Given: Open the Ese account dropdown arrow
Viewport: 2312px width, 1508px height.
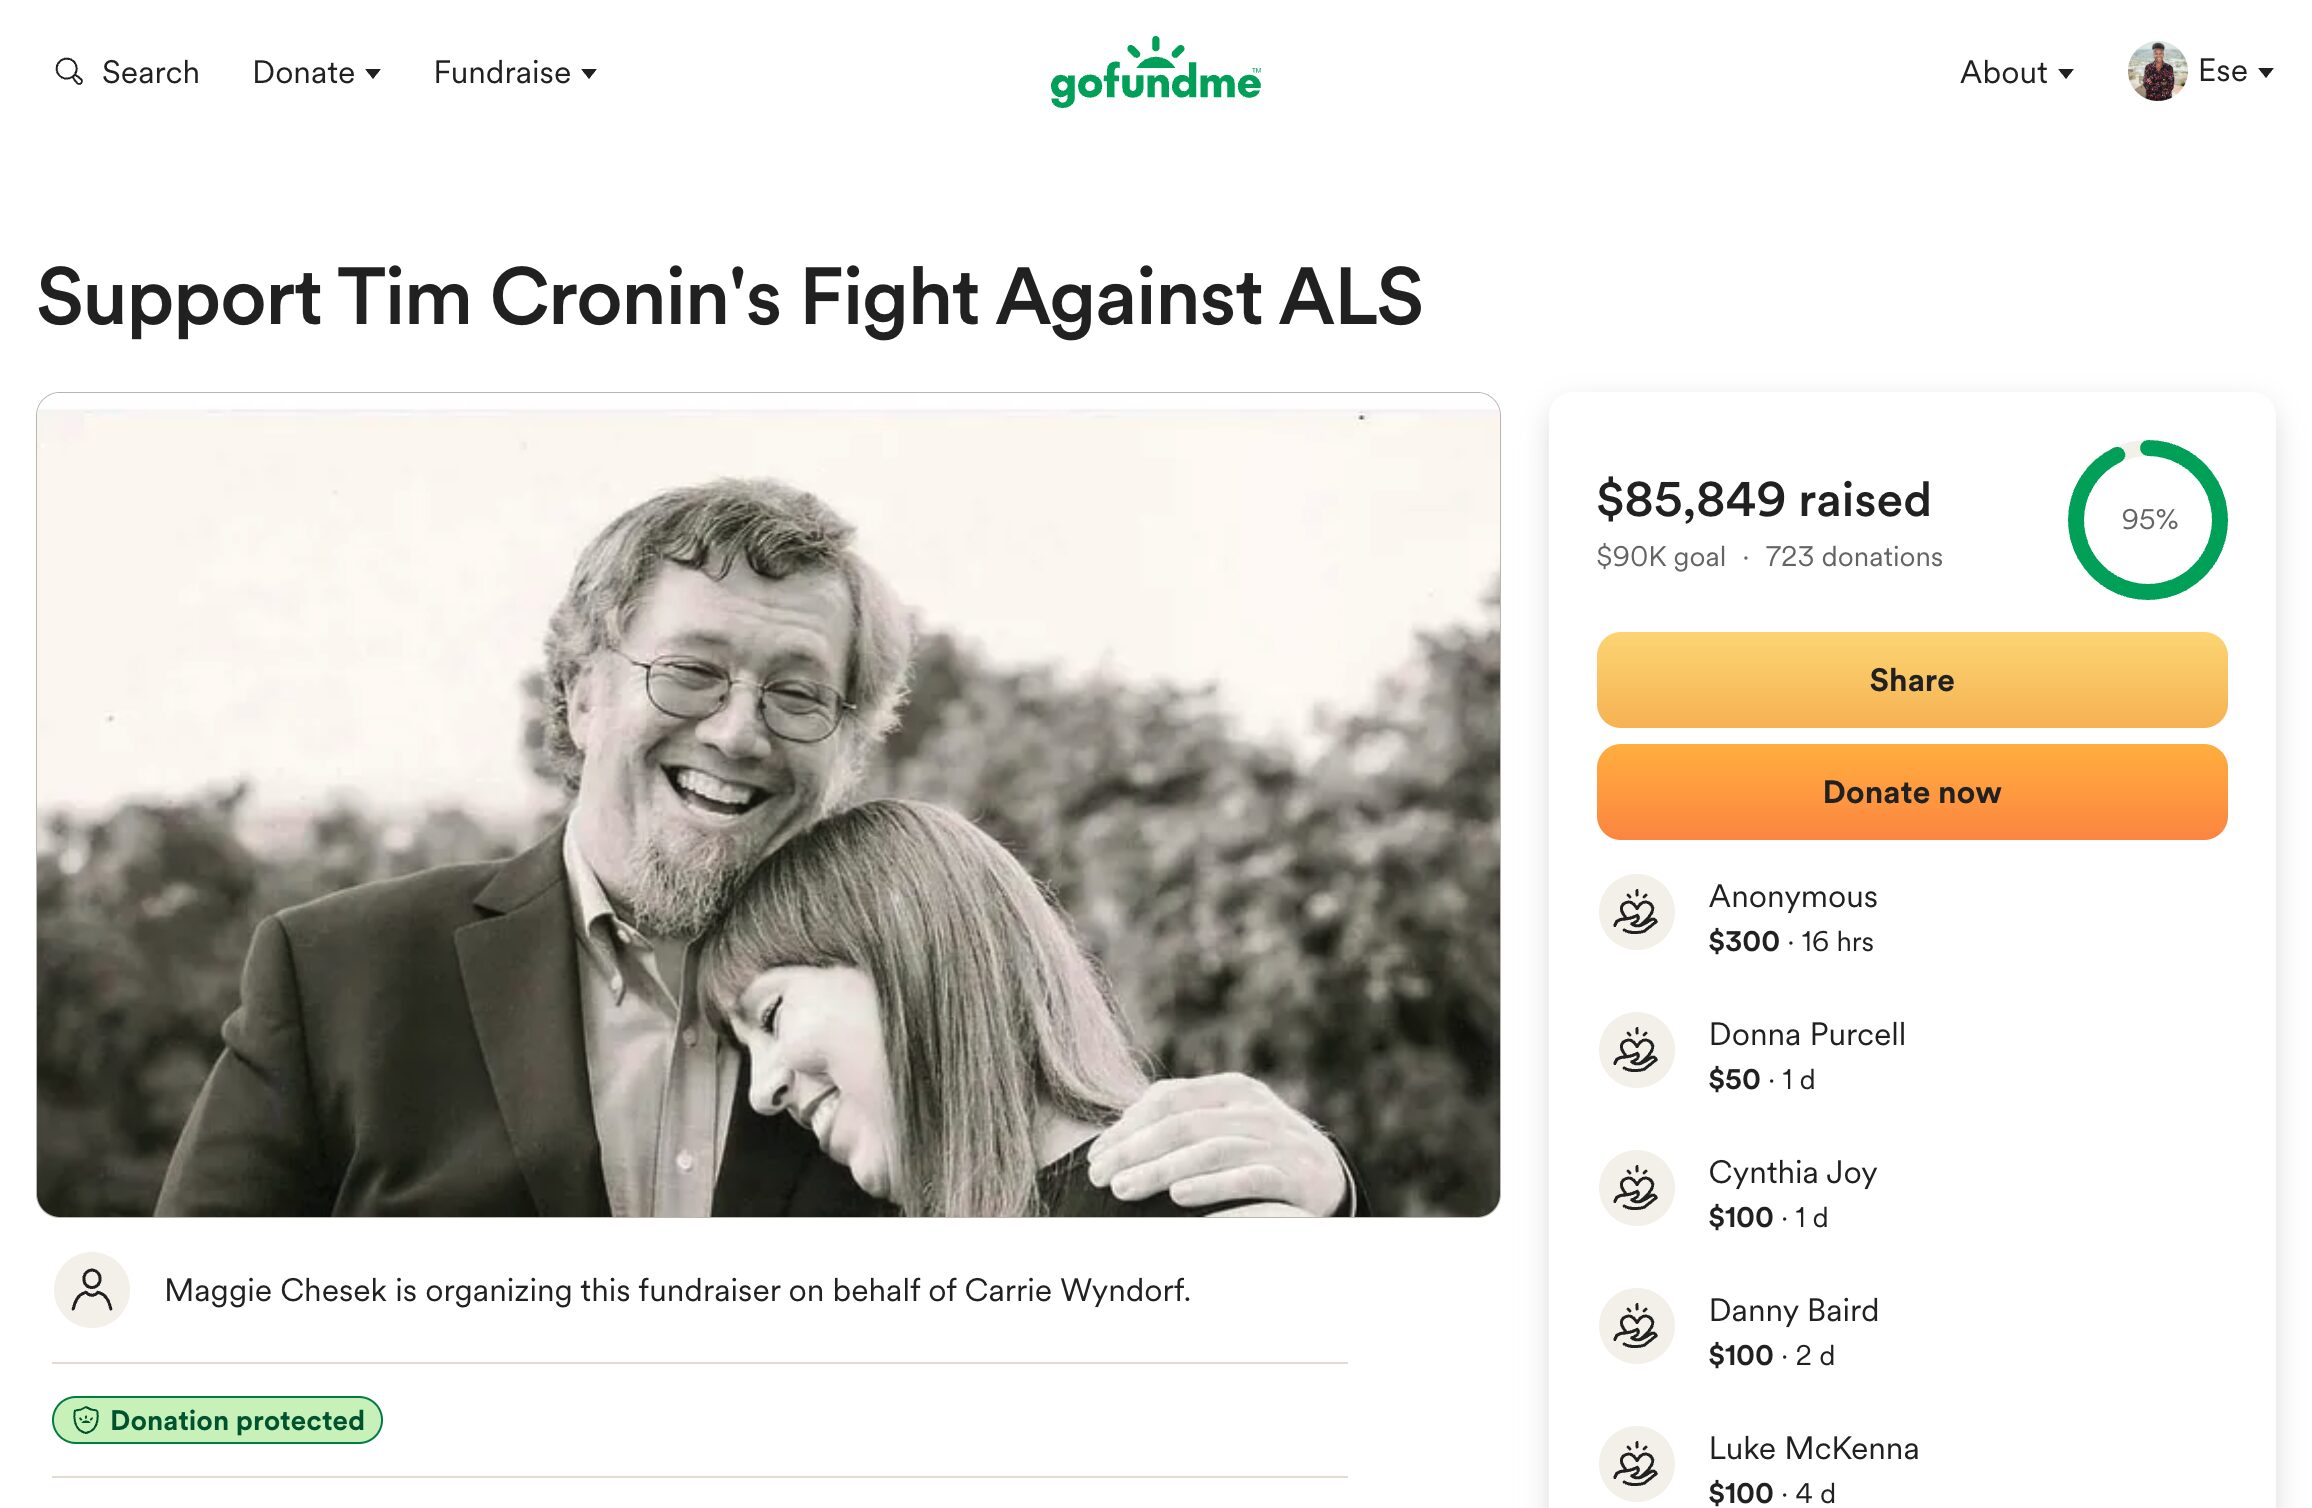Looking at the screenshot, I should click(x=2267, y=73).
